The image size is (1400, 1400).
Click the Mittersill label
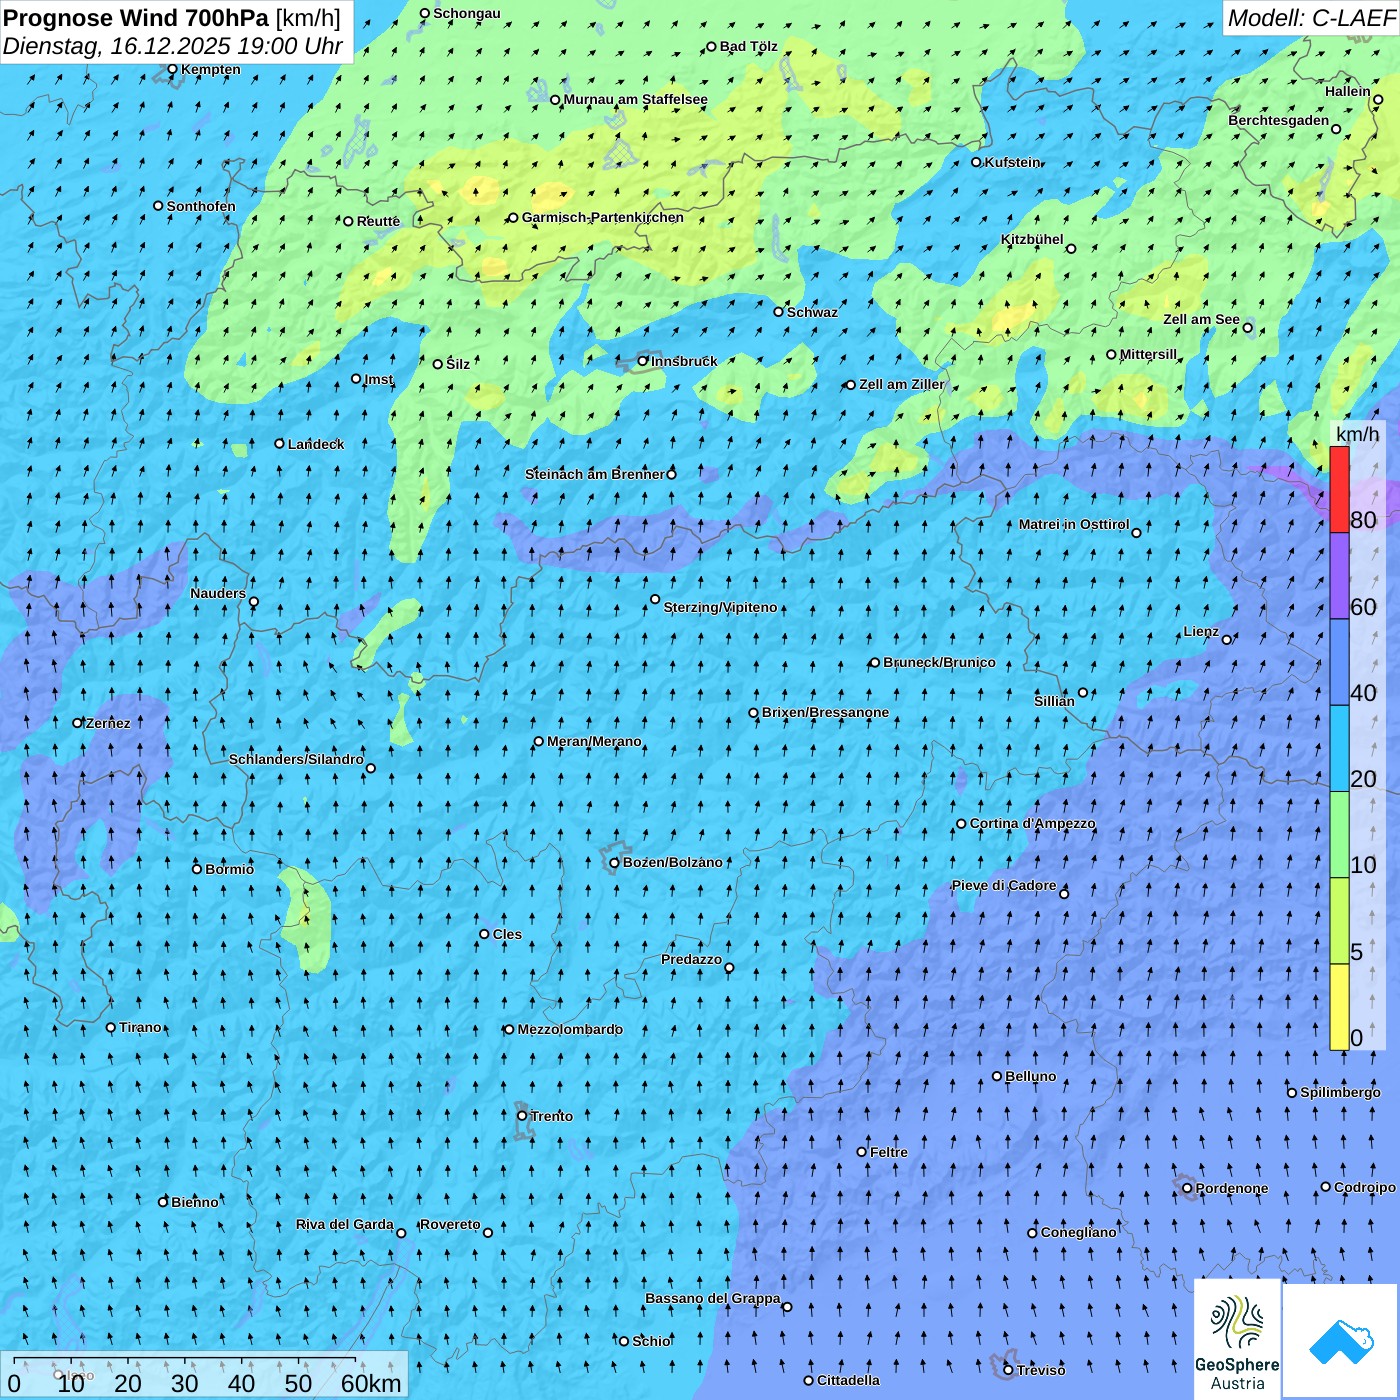point(1148,354)
